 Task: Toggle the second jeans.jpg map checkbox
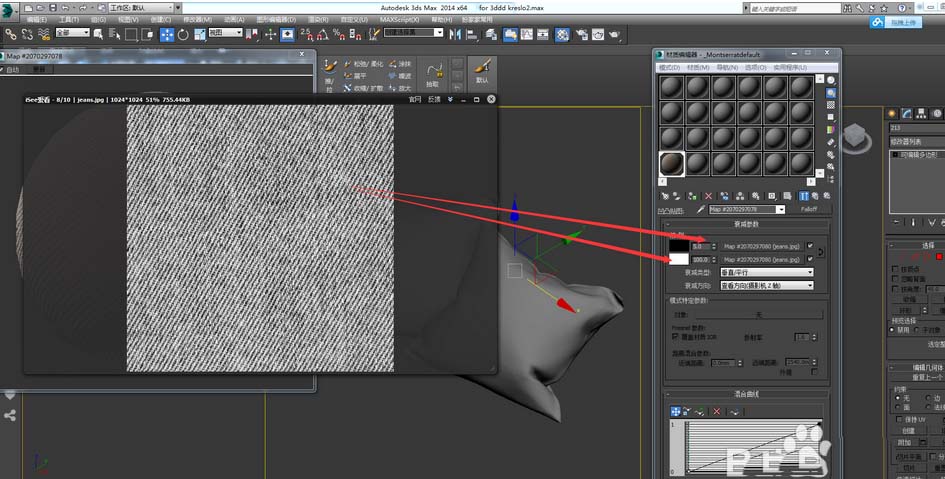pos(810,259)
